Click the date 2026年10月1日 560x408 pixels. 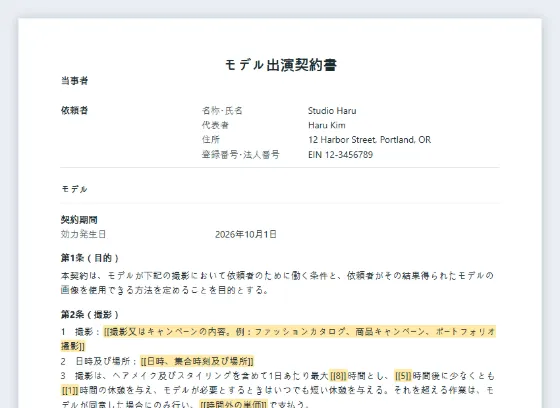[246, 234]
